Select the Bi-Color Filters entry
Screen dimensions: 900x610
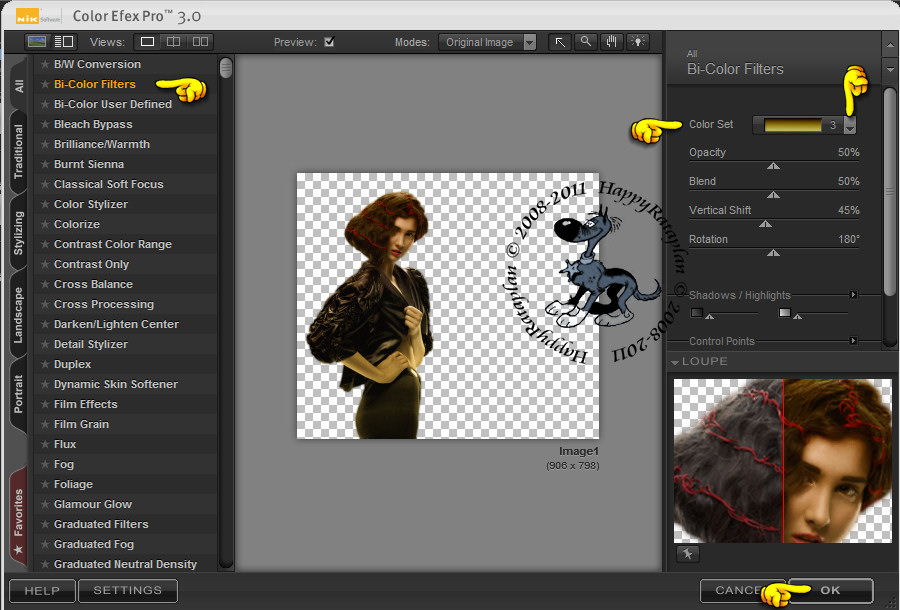point(95,84)
